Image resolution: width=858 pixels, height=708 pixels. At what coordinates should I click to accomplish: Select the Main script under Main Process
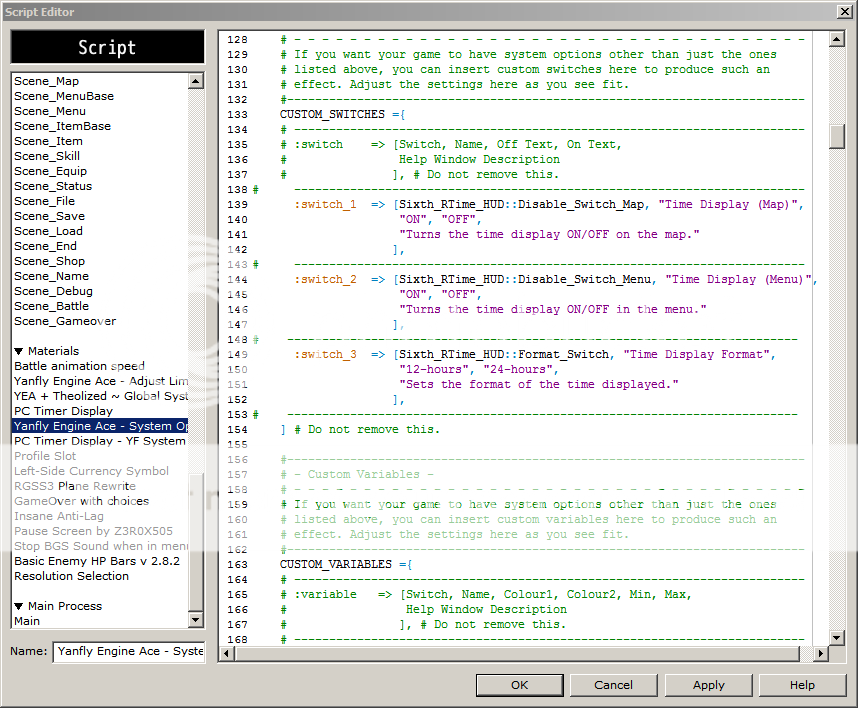click(27, 621)
